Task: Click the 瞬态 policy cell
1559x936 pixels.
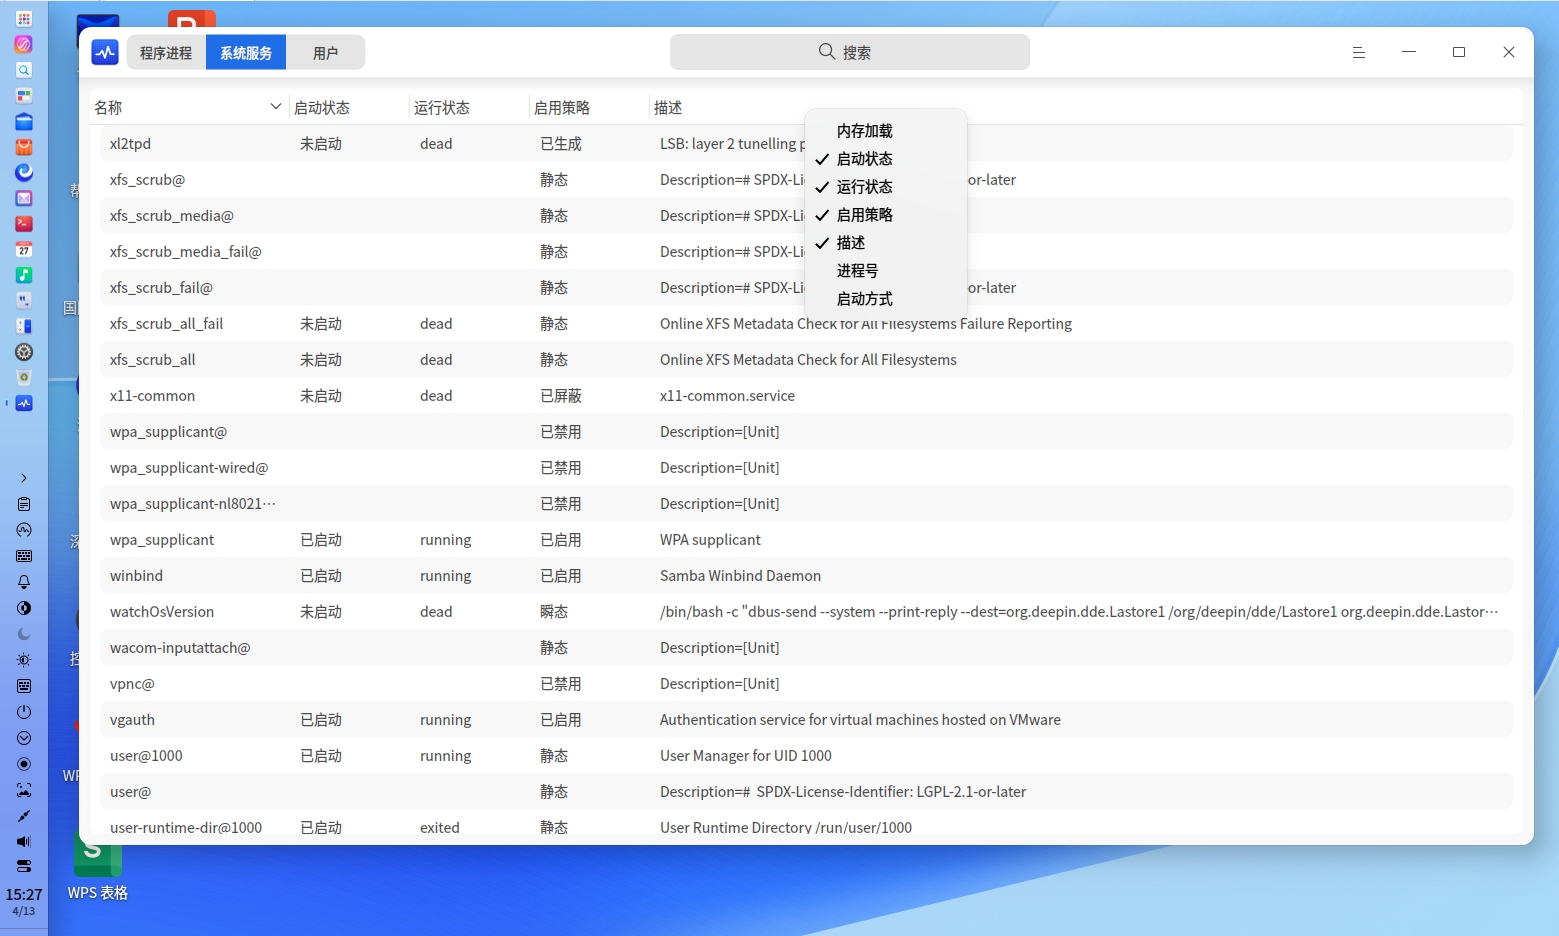Action: click(x=554, y=612)
